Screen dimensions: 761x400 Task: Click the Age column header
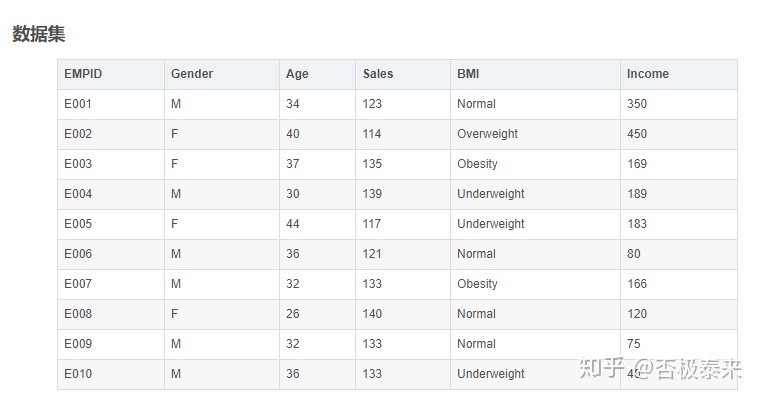point(297,74)
